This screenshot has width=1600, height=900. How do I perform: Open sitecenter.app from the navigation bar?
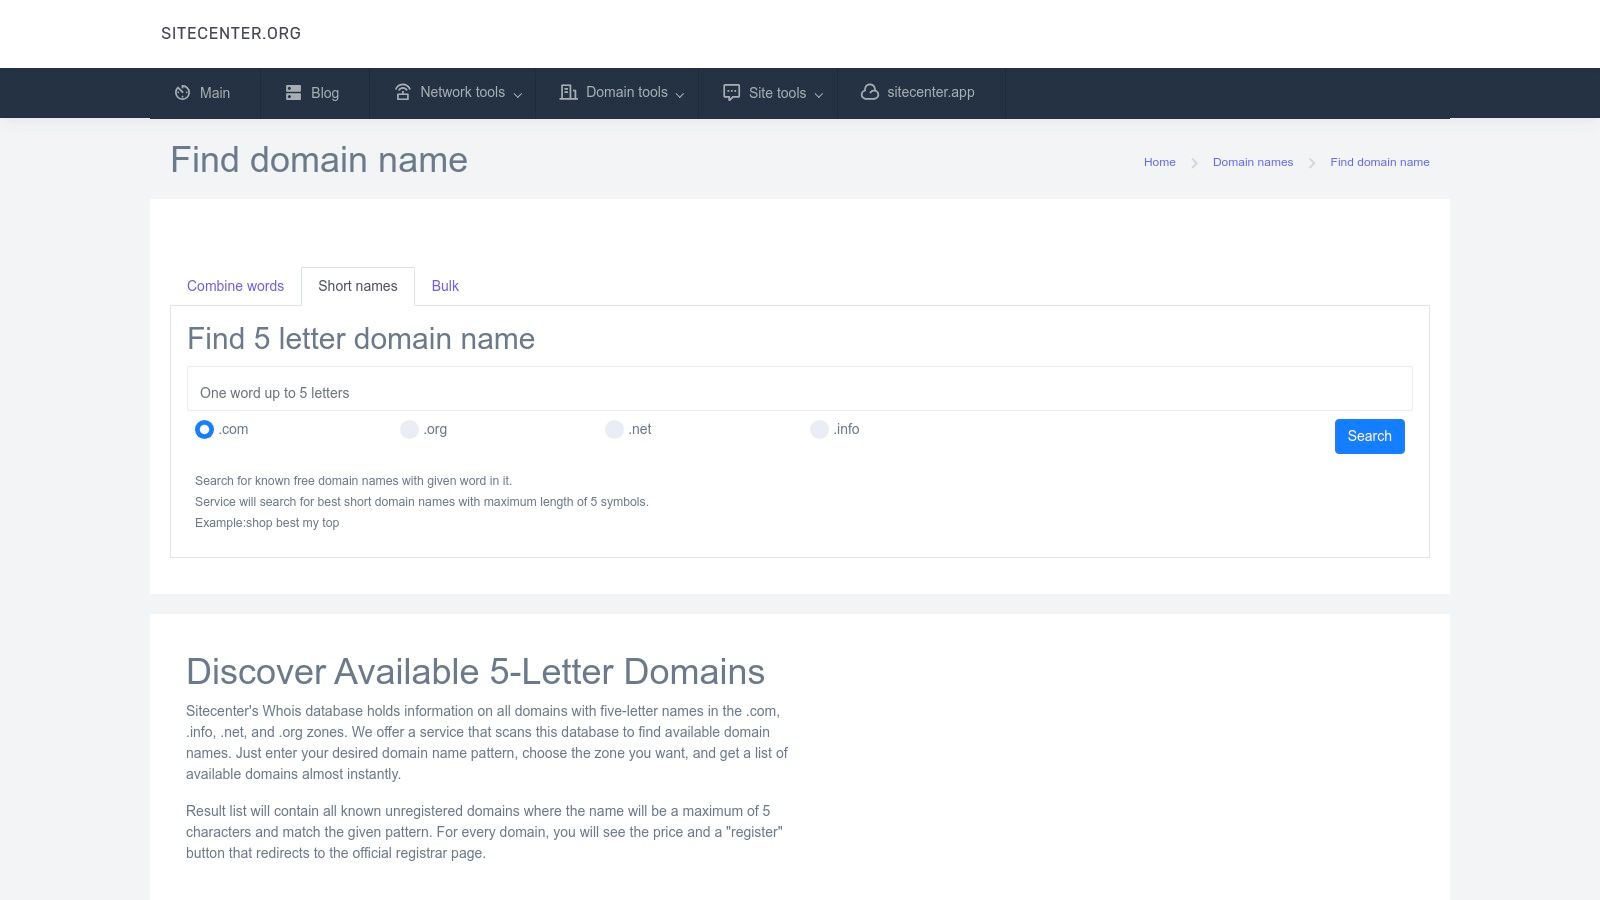point(930,92)
